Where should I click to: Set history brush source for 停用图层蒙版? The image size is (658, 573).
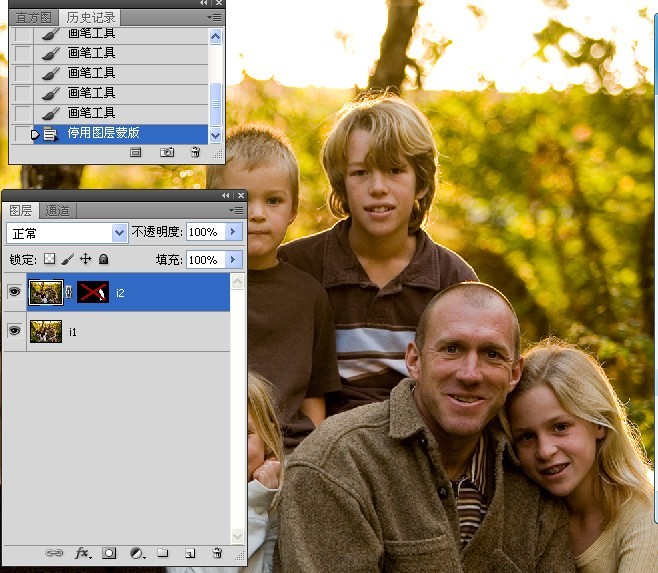click(x=22, y=134)
